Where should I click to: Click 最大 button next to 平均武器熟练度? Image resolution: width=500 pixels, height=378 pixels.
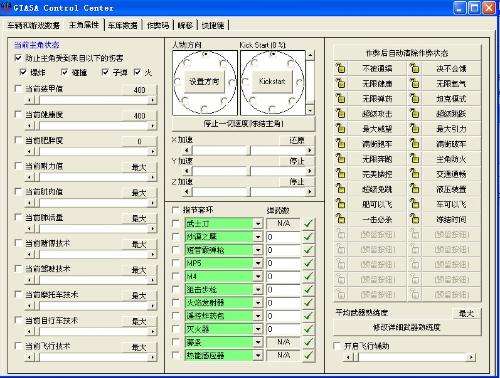coord(466,313)
